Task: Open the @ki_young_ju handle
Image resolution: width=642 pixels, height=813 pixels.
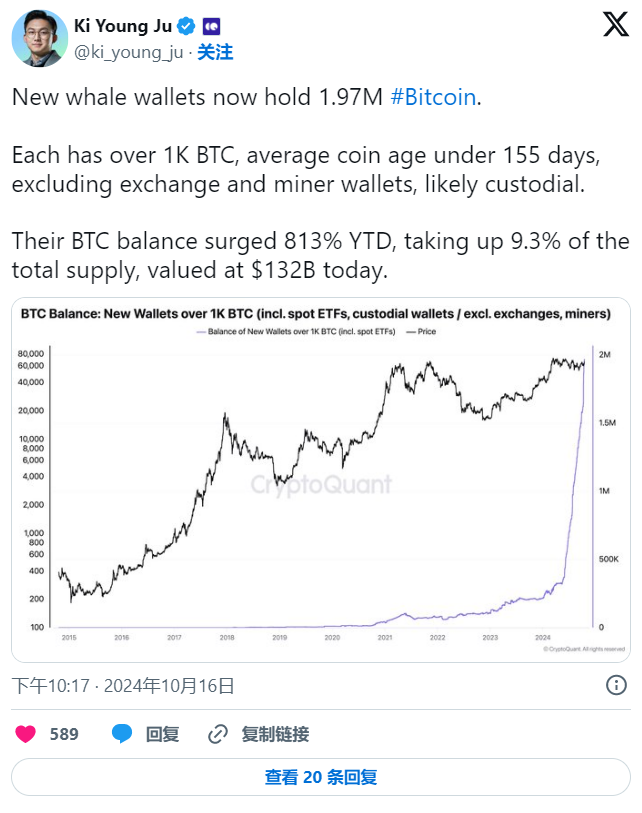Action: coord(129,52)
